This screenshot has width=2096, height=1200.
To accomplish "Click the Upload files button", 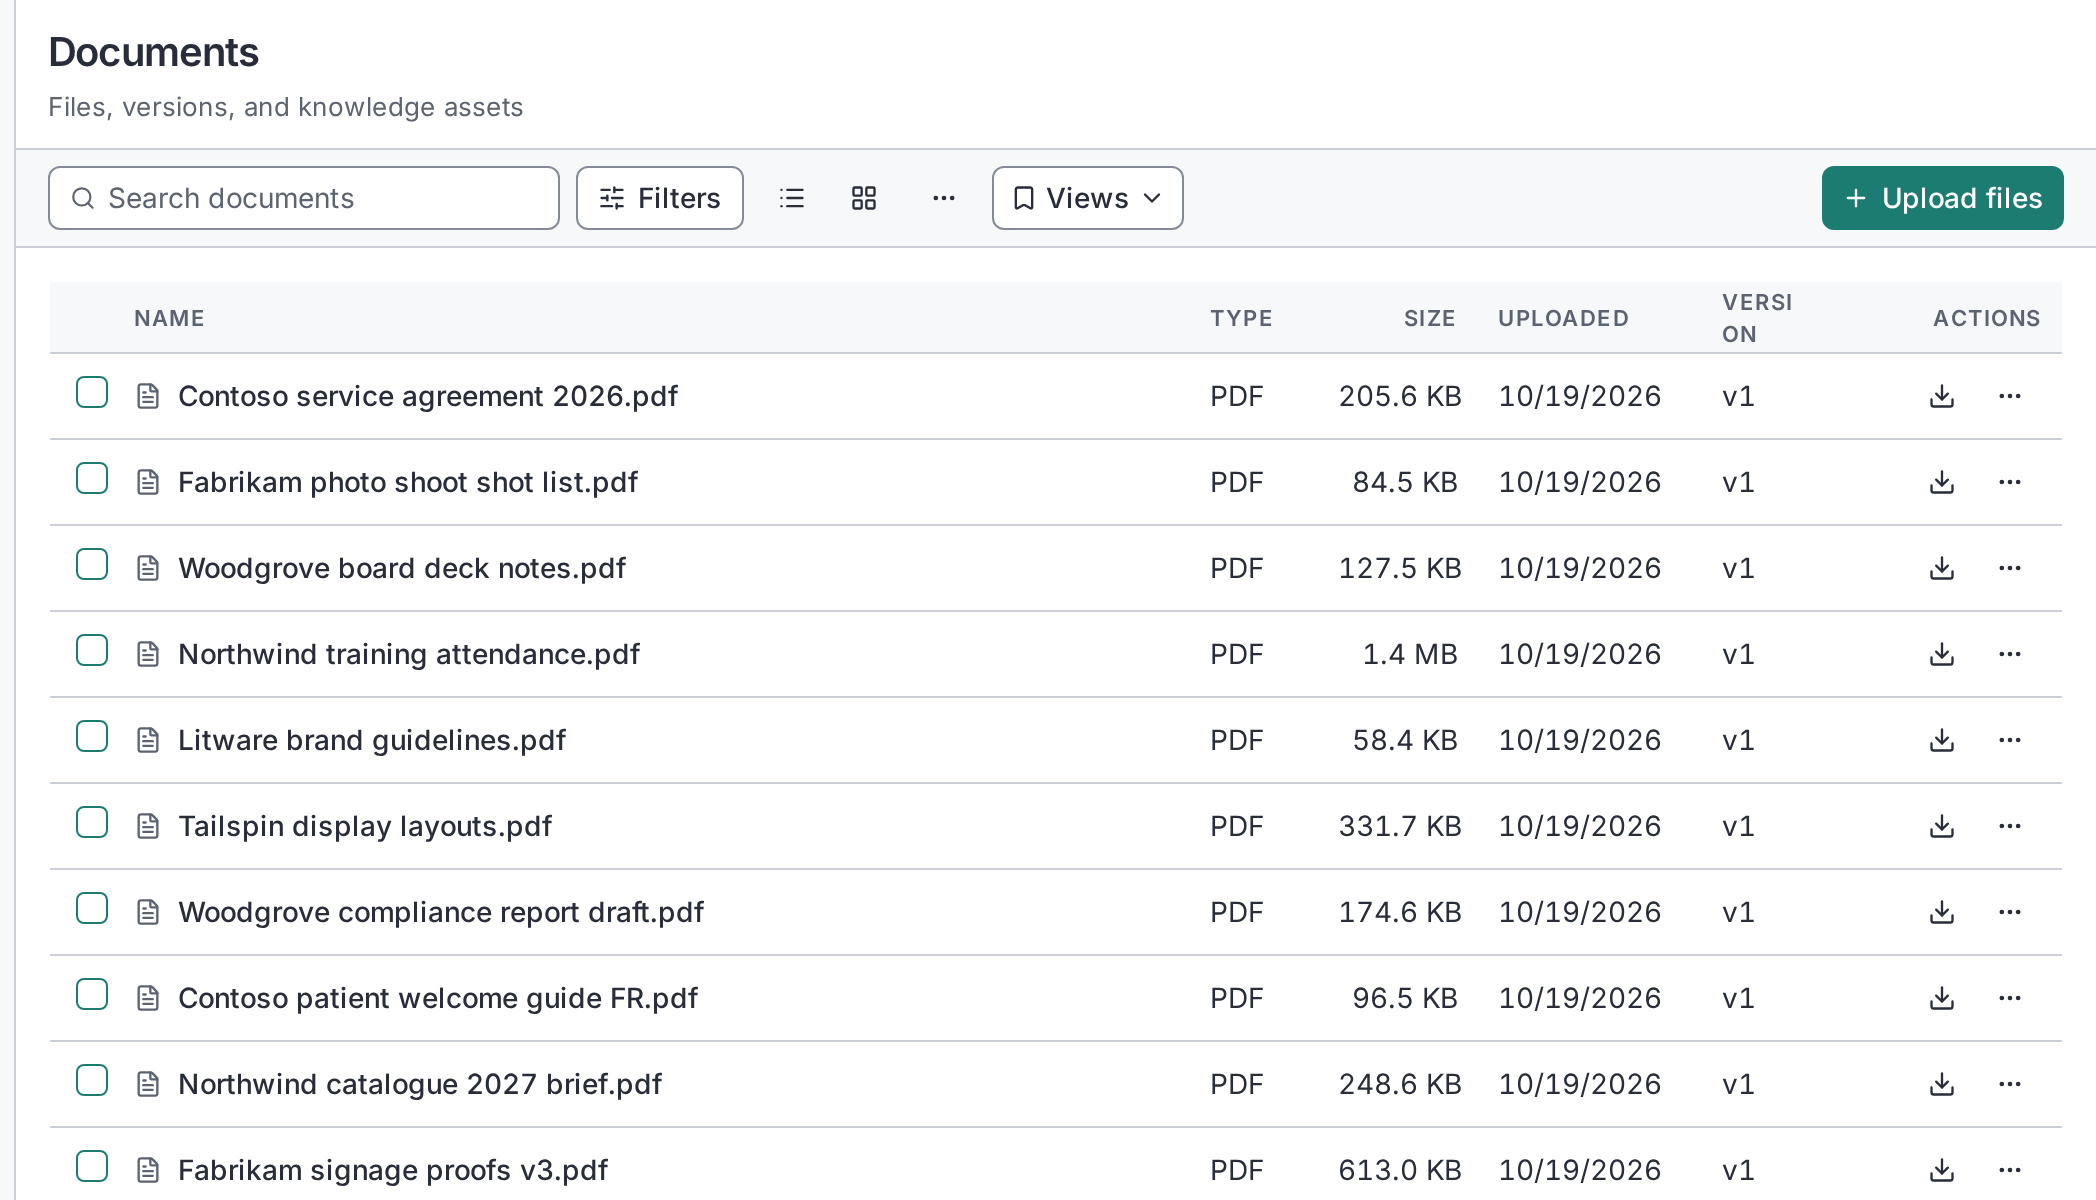I will pos(1942,198).
